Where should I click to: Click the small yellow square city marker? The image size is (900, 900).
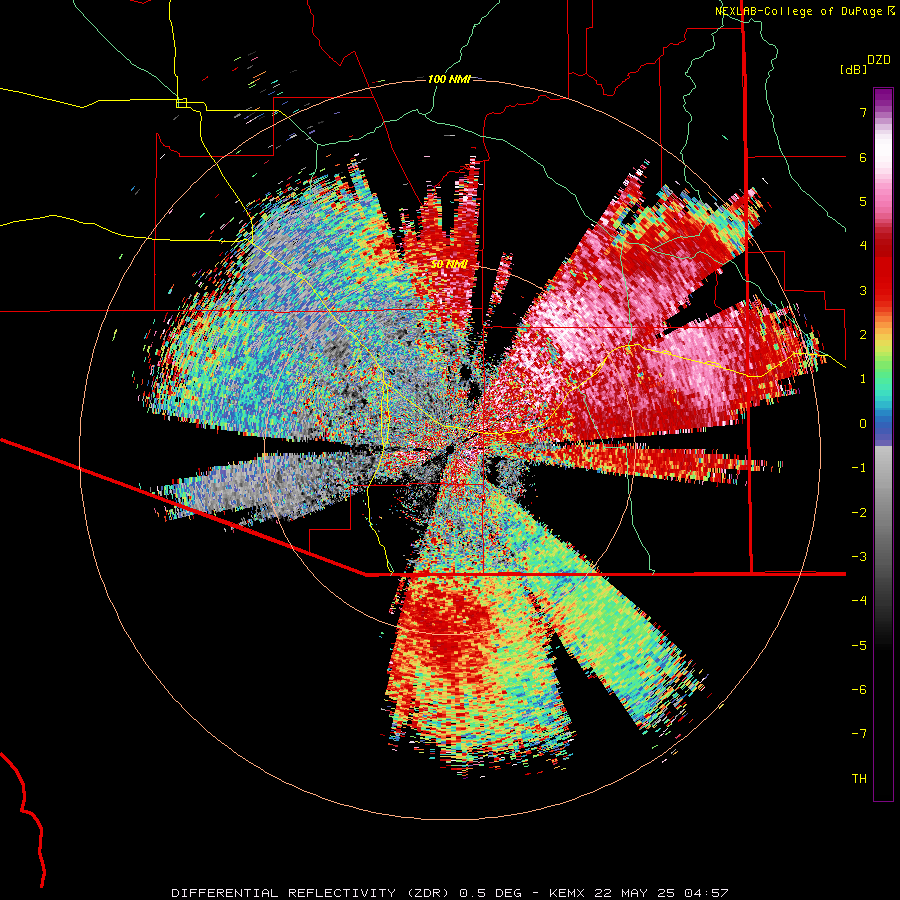click(181, 103)
